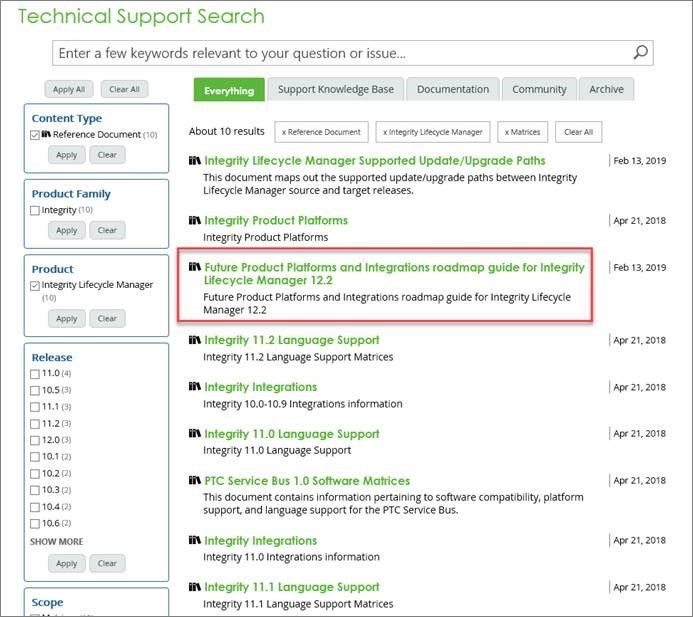This screenshot has width=693, height=617.
Task: Click document icon beside Supported Update/Upgrade Paths
Action: tap(195, 160)
